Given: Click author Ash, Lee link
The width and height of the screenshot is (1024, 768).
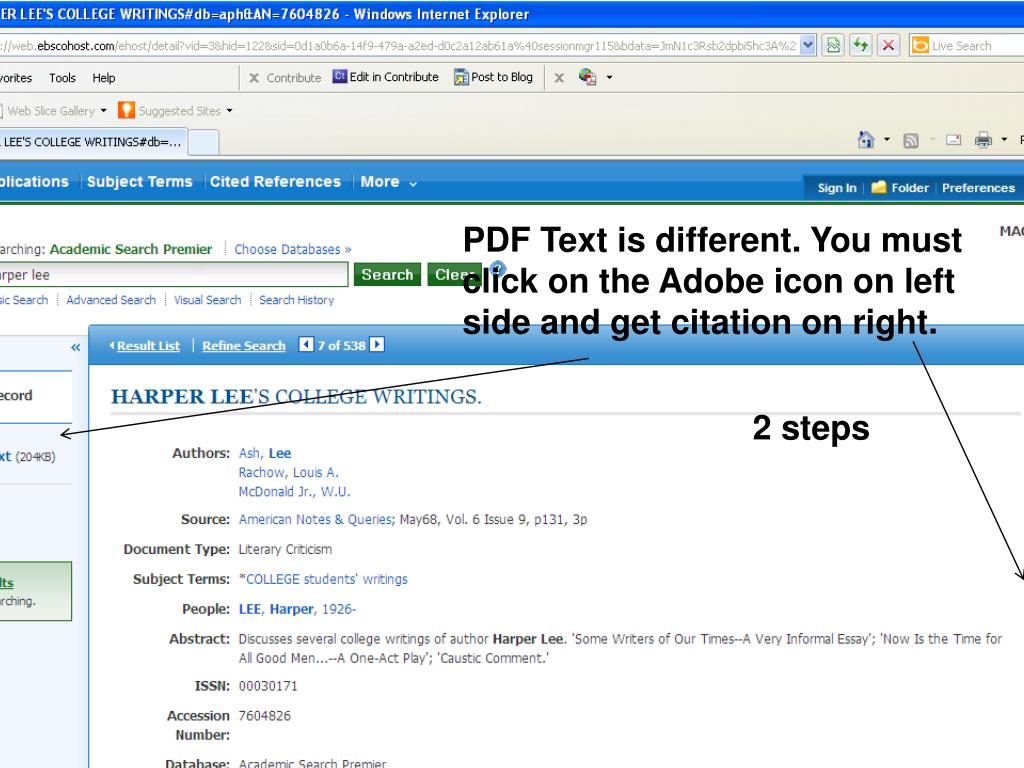Looking at the screenshot, I should pos(264,453).
